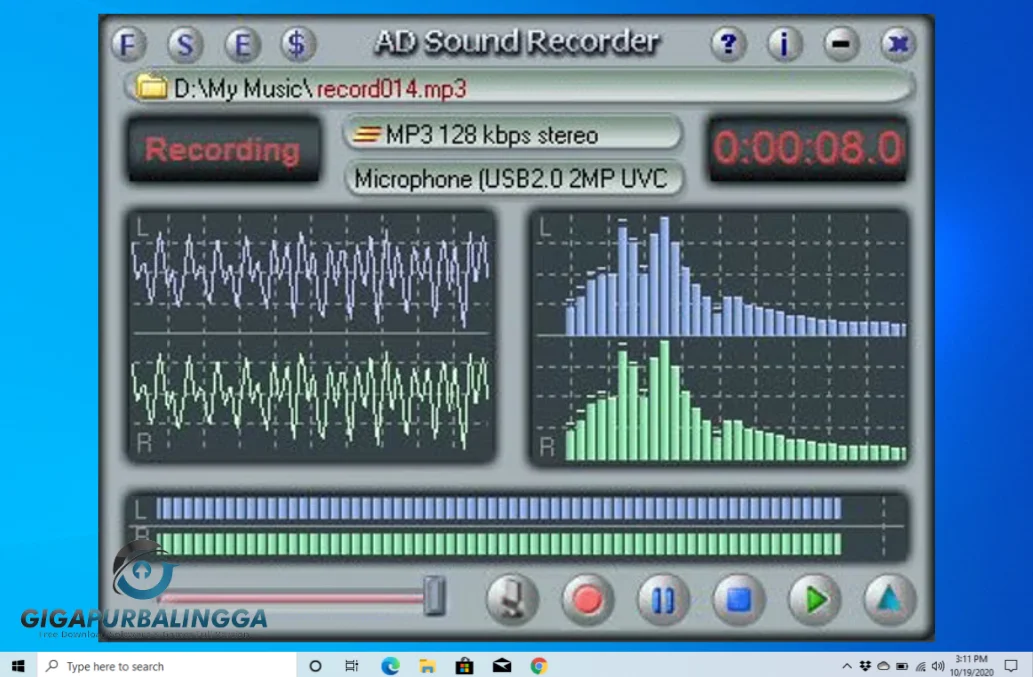Viewport: 1033px width, 677px height.
Task: Open File Explorer from taskbar
Action: coord(428,666)
